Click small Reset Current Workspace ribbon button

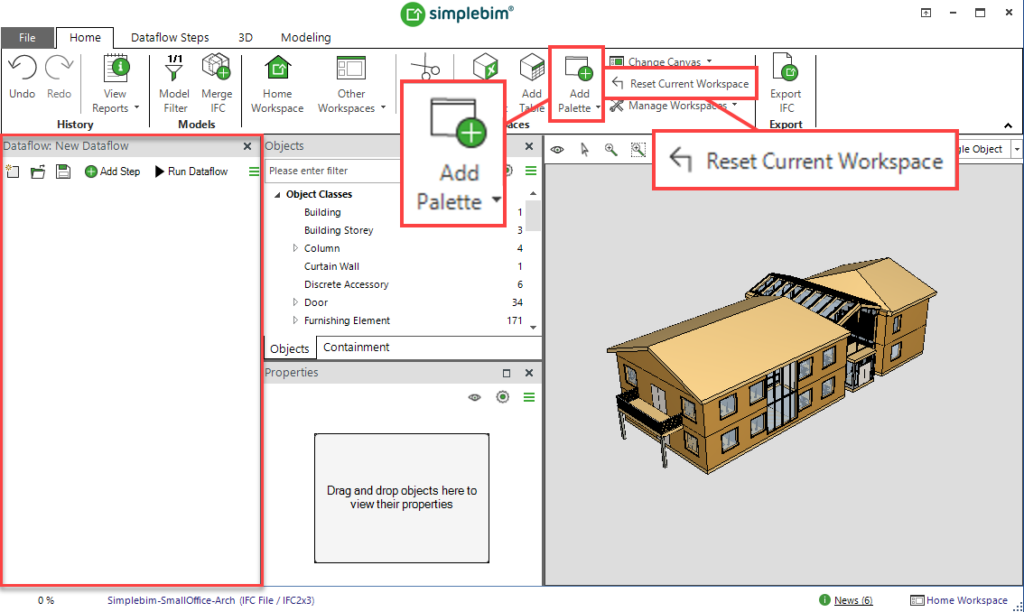680,84
